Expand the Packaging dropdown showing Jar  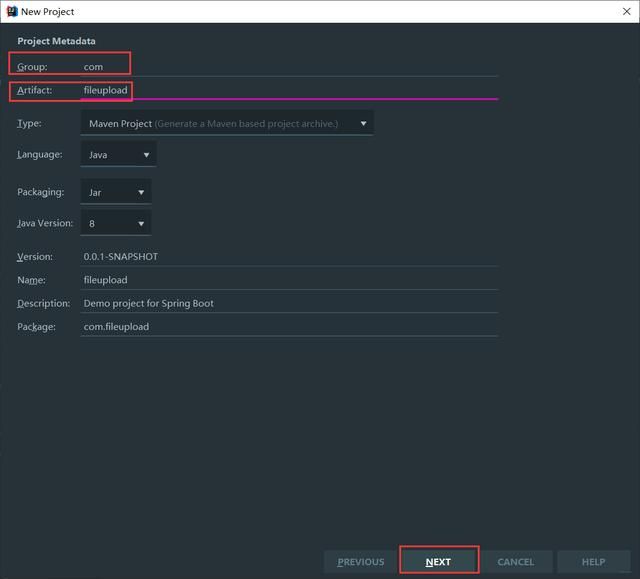point(116,192)
